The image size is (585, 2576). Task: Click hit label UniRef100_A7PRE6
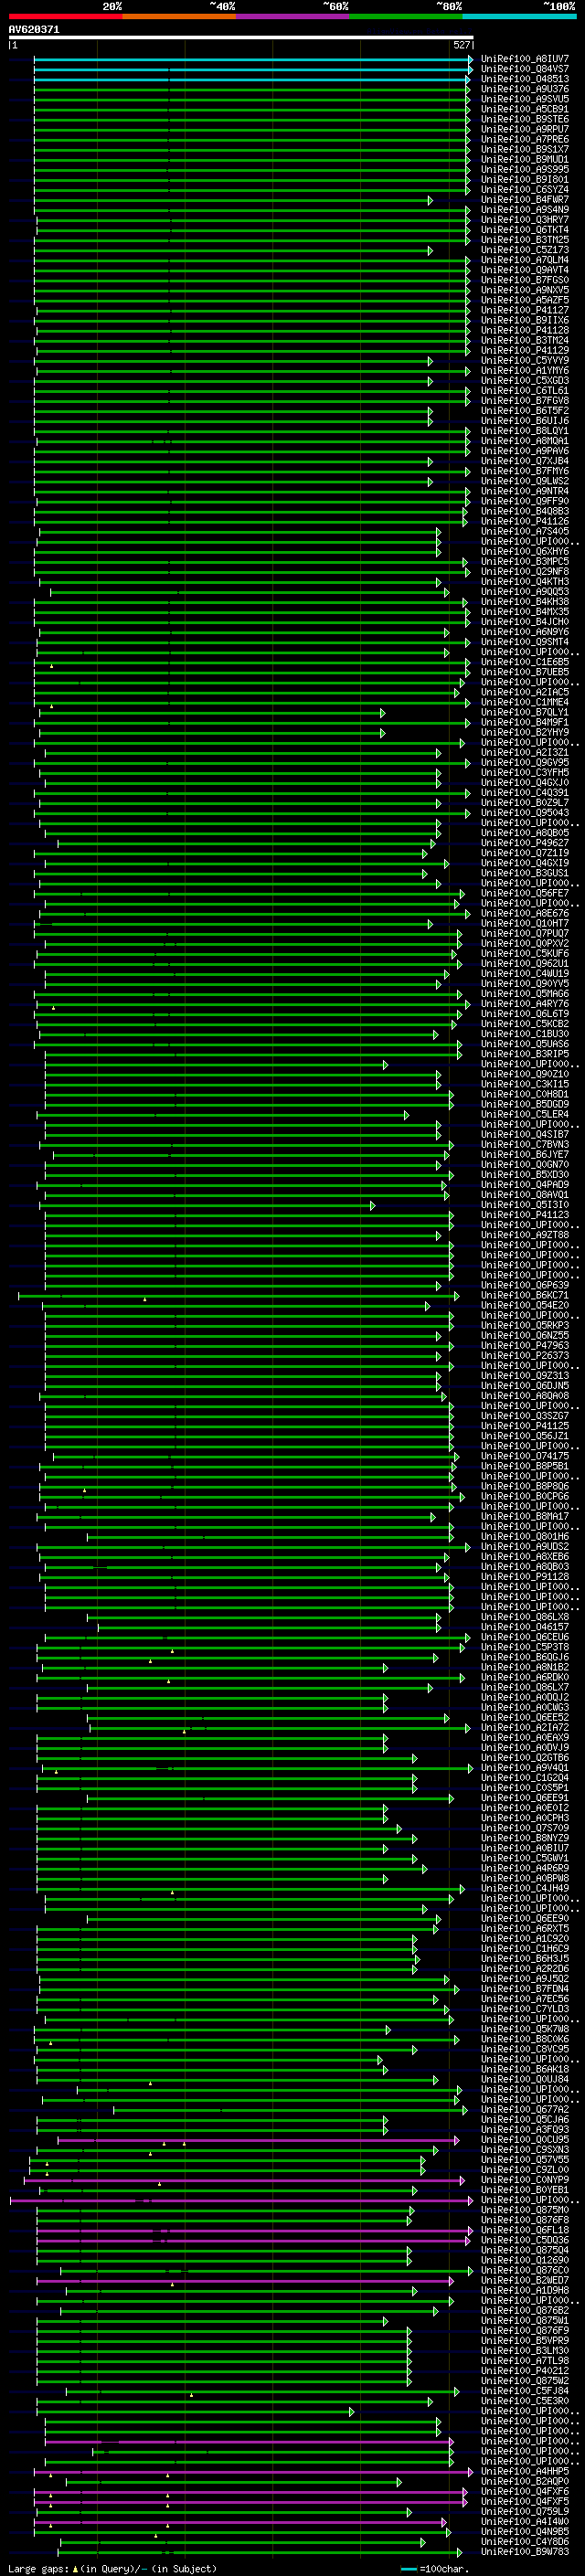tap(525, 139)
